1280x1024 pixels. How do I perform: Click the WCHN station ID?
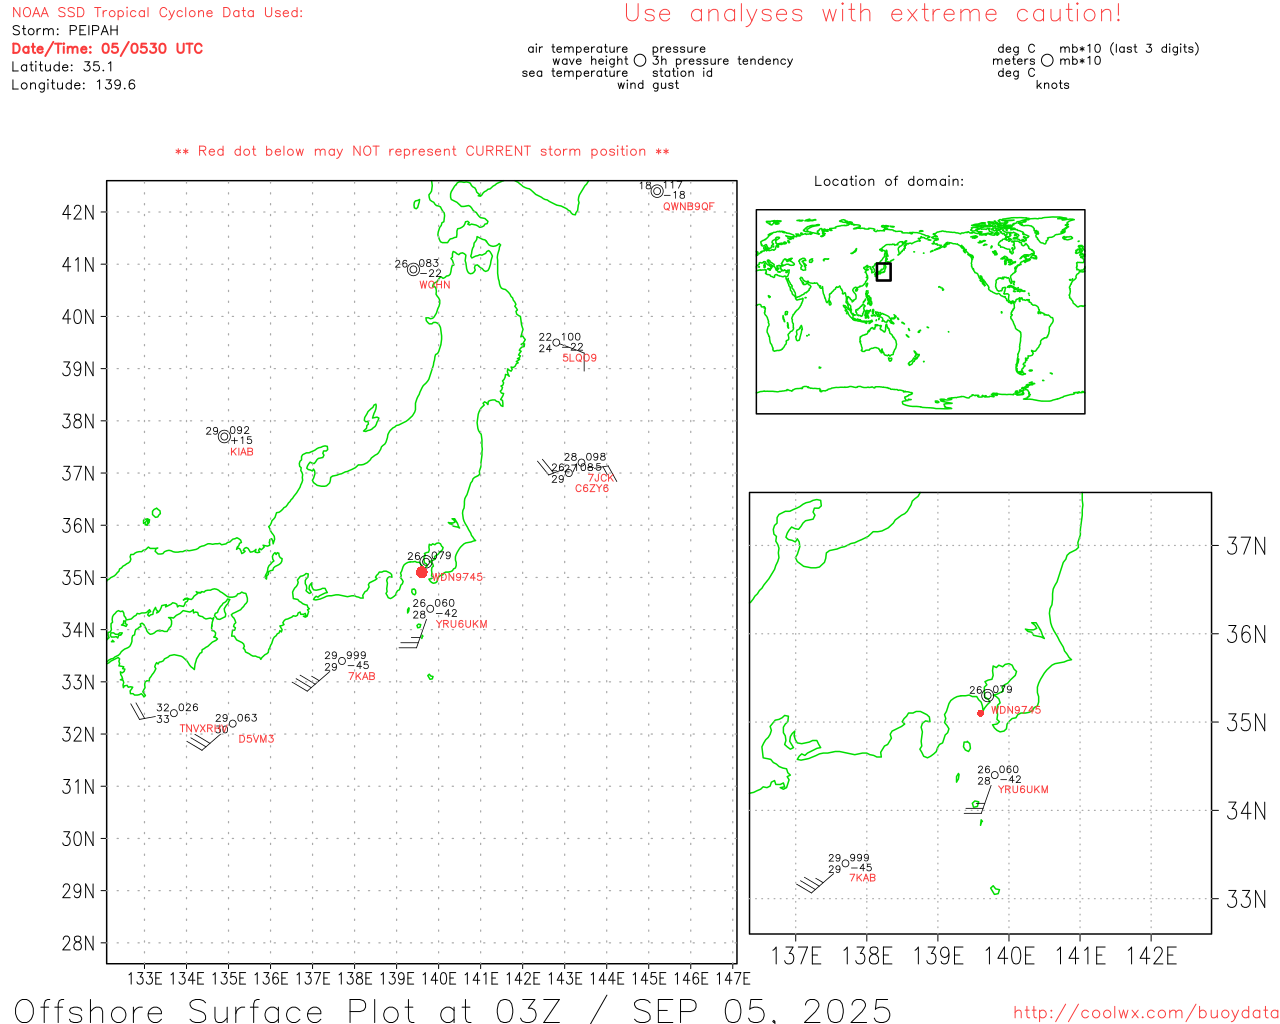click(x=435, y=285)
